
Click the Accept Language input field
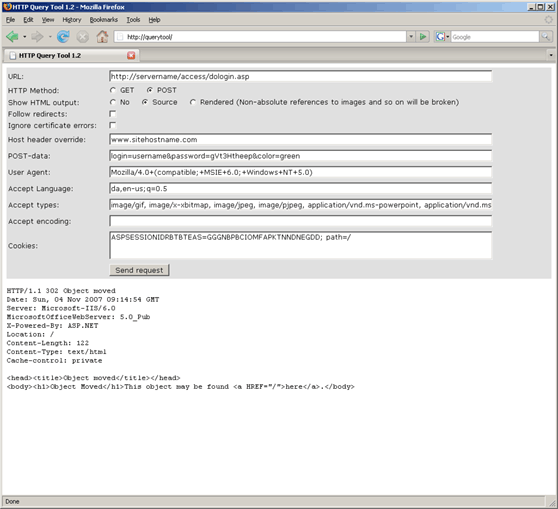point(300,189)
